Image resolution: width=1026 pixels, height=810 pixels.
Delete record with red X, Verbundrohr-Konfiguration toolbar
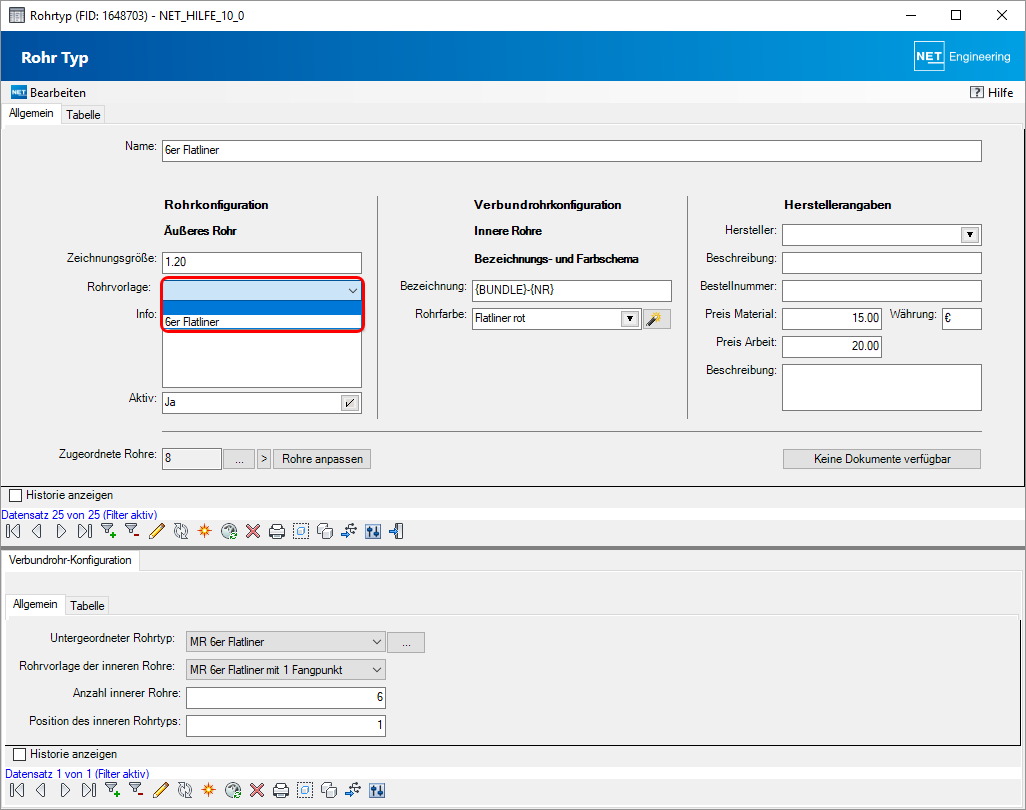tap(256, 790)
